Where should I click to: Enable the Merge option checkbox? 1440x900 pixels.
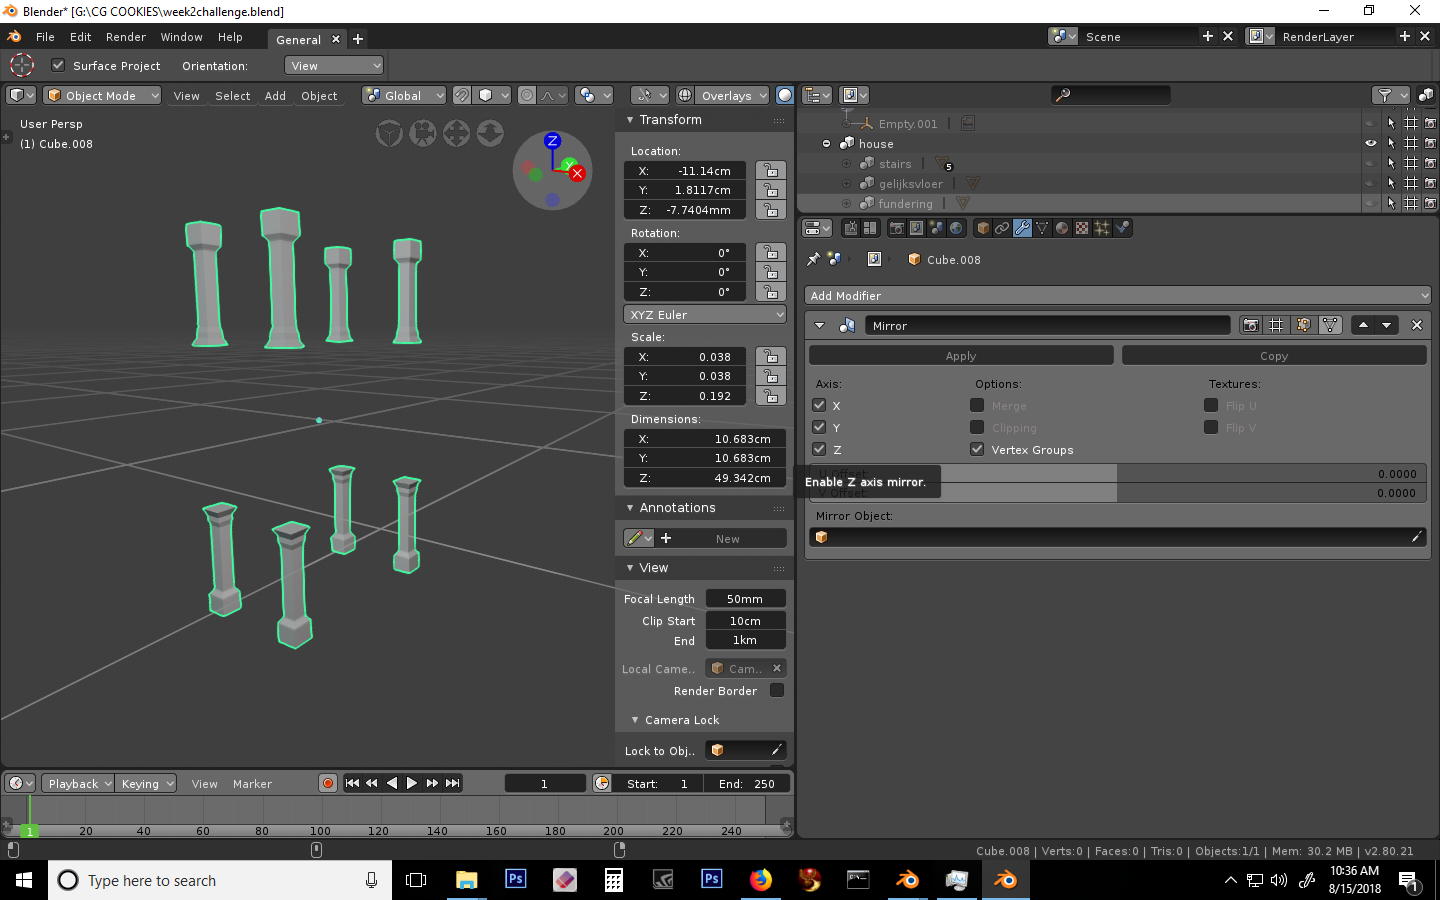pos(977,405)
